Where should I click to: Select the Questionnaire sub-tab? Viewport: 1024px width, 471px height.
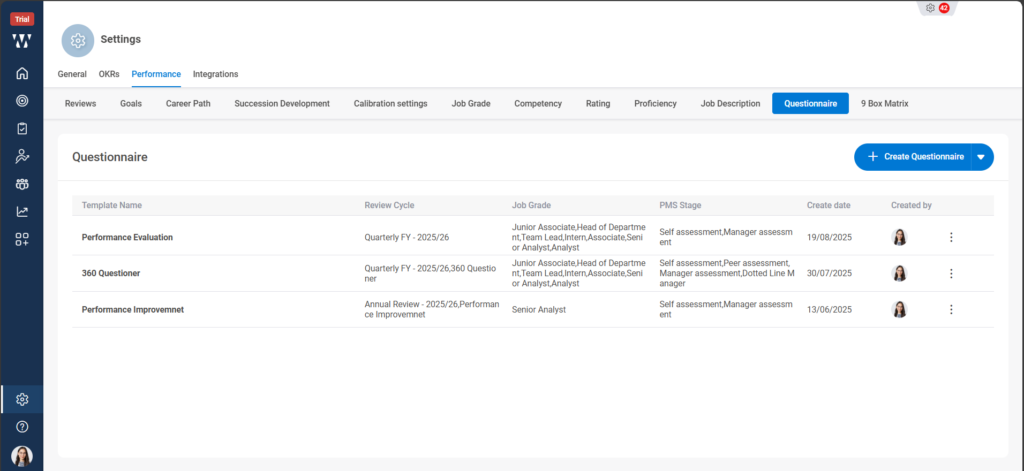[810, 104]
